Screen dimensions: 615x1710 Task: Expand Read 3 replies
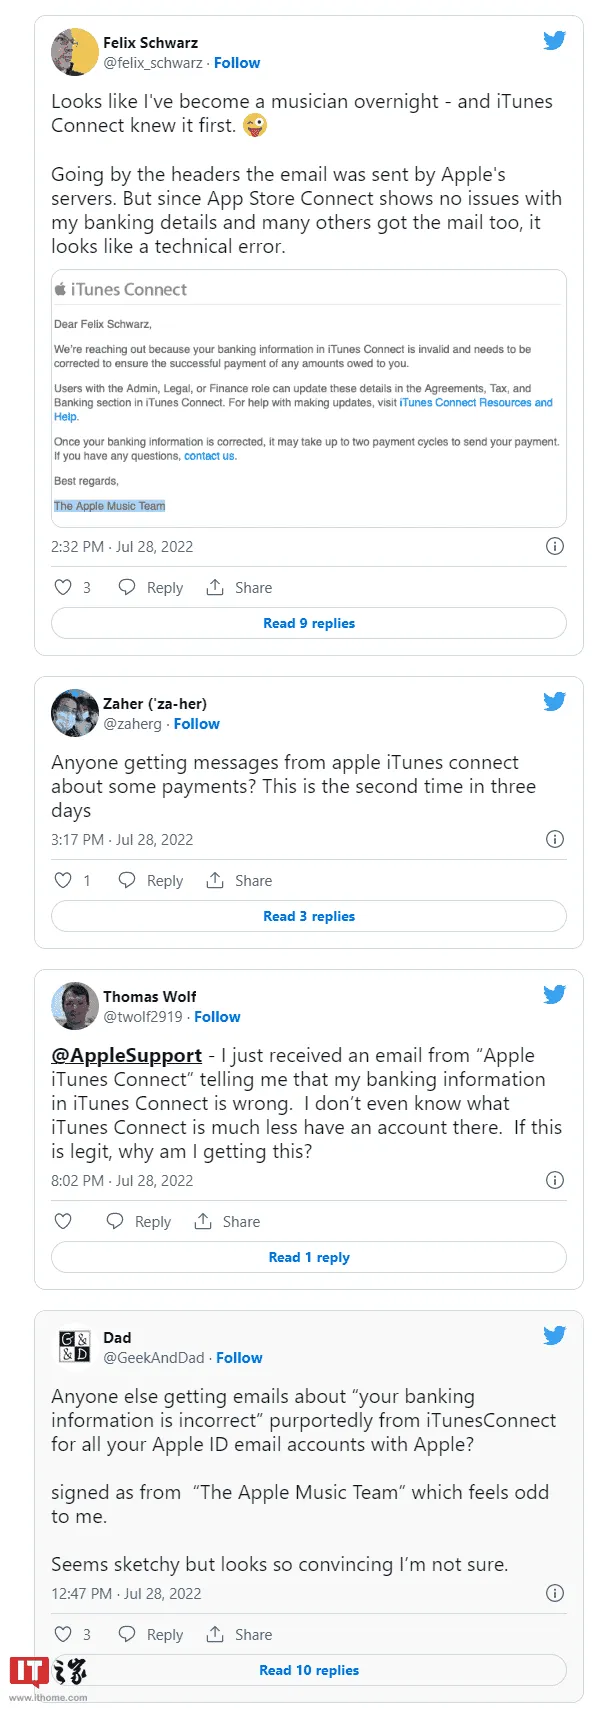pyautogui.click(x=308, y=916)
